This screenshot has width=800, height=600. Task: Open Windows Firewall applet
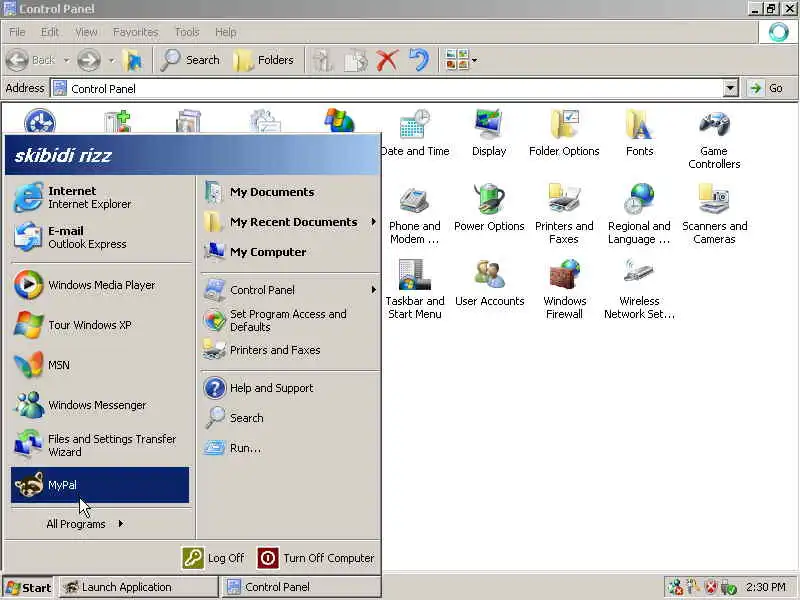pos(564,289)
